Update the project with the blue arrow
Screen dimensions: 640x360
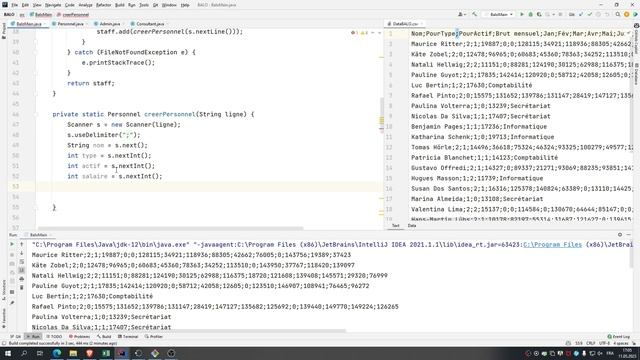581,14
